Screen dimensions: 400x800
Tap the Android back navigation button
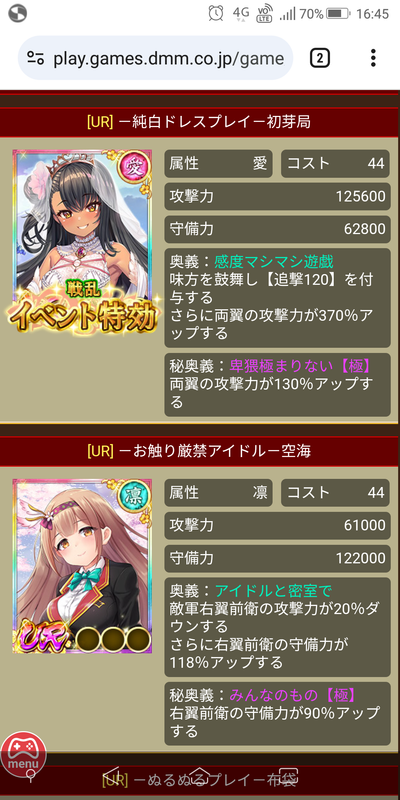(113, 776)
